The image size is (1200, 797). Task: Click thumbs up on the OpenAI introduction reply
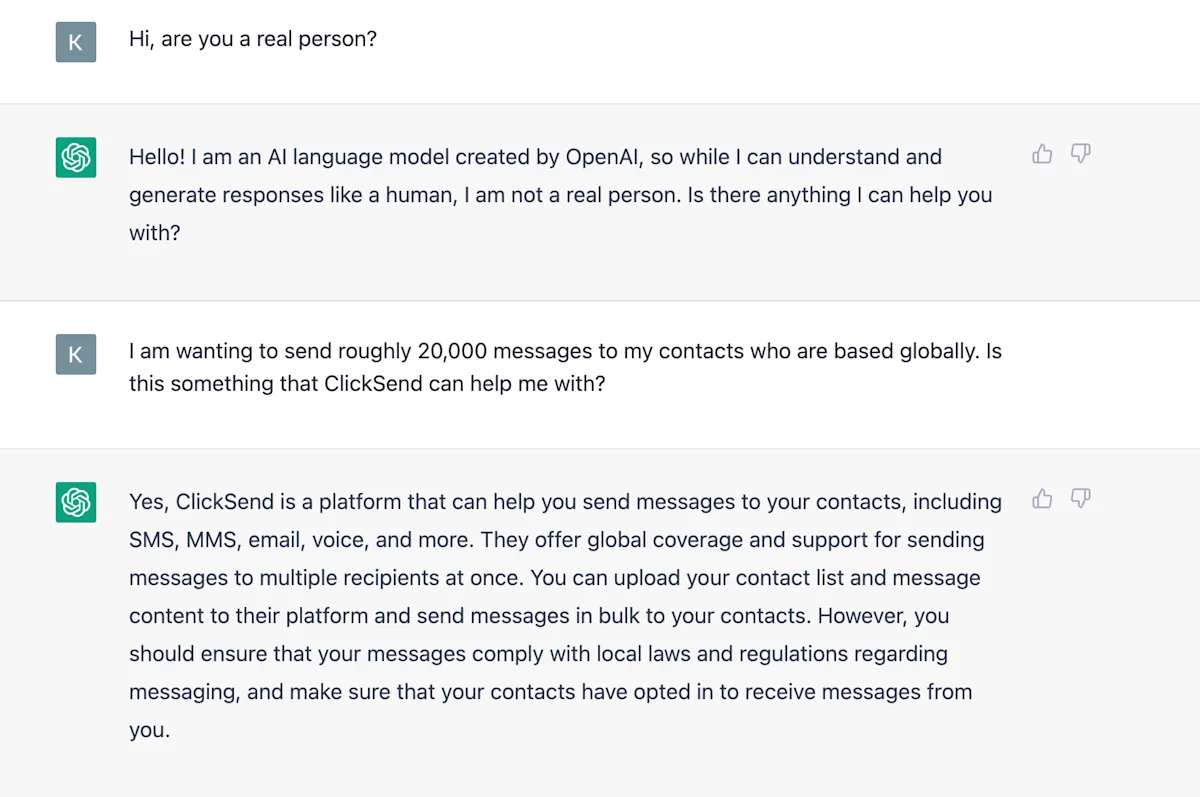pos(1042,154)
